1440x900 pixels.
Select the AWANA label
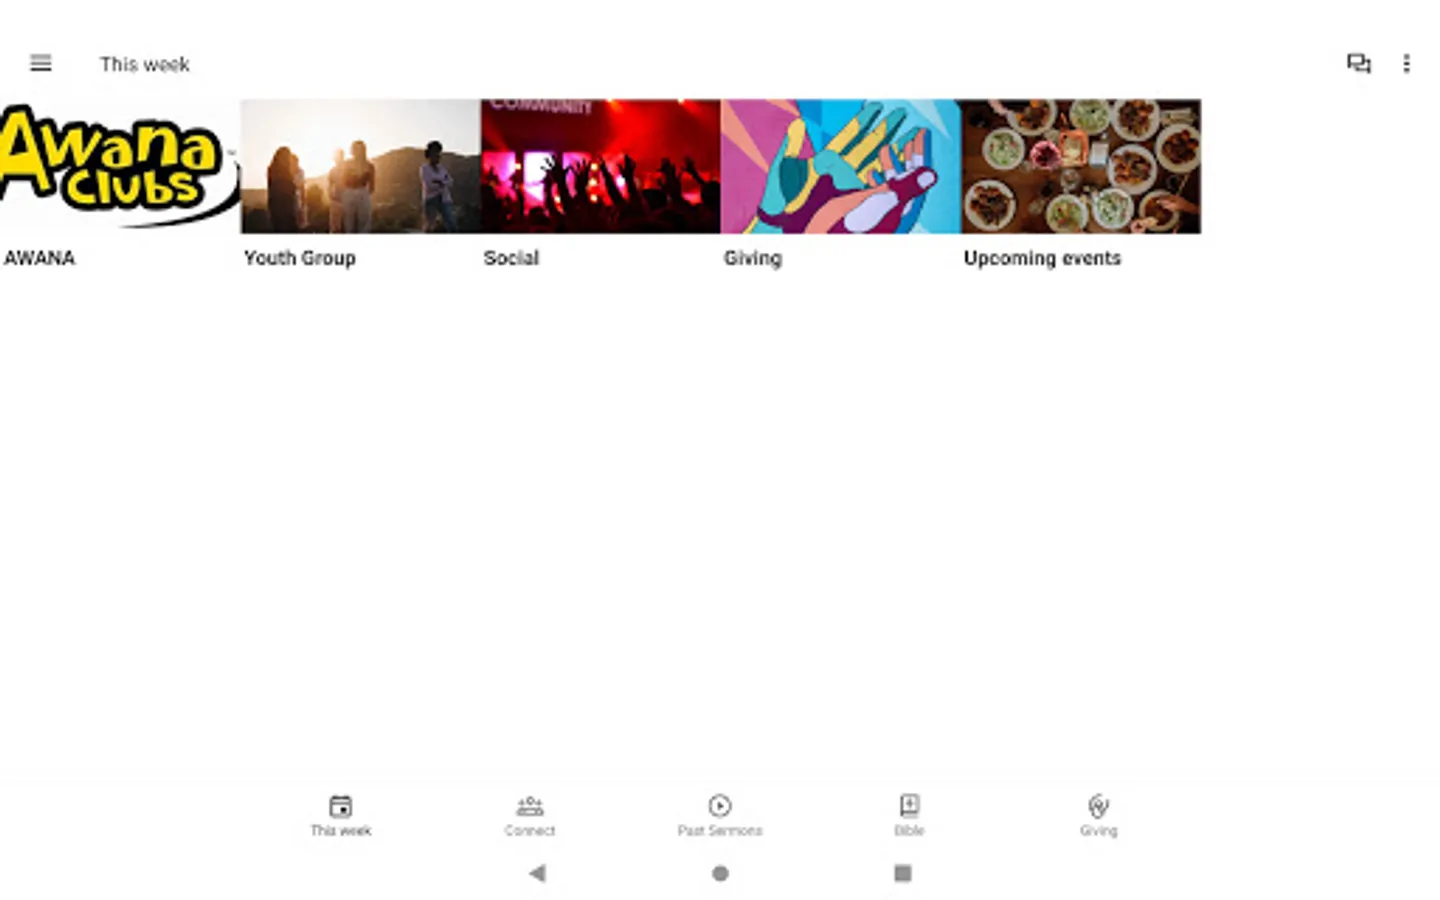pos(40,258)
